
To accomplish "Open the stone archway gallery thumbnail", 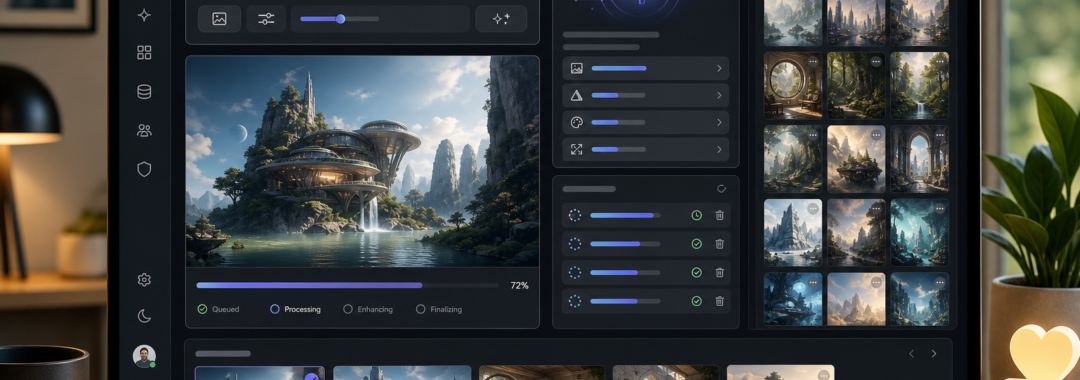I will (920, 158).
